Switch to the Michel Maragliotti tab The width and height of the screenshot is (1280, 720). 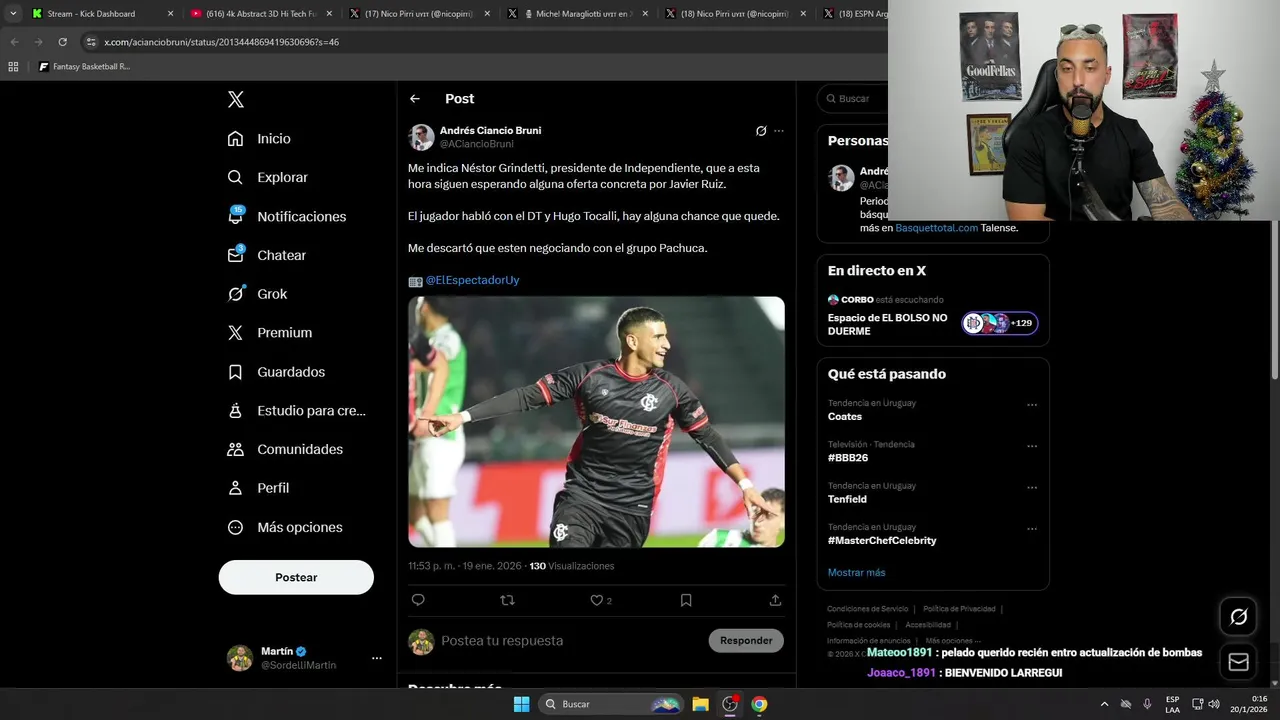[x=578, y=14]
